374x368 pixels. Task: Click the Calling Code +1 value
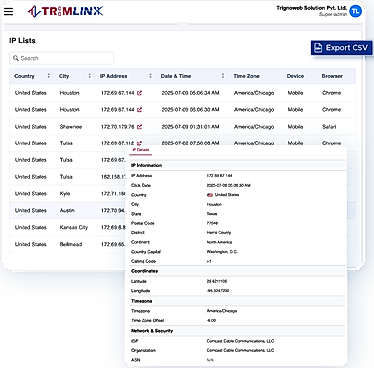[209, 261]
